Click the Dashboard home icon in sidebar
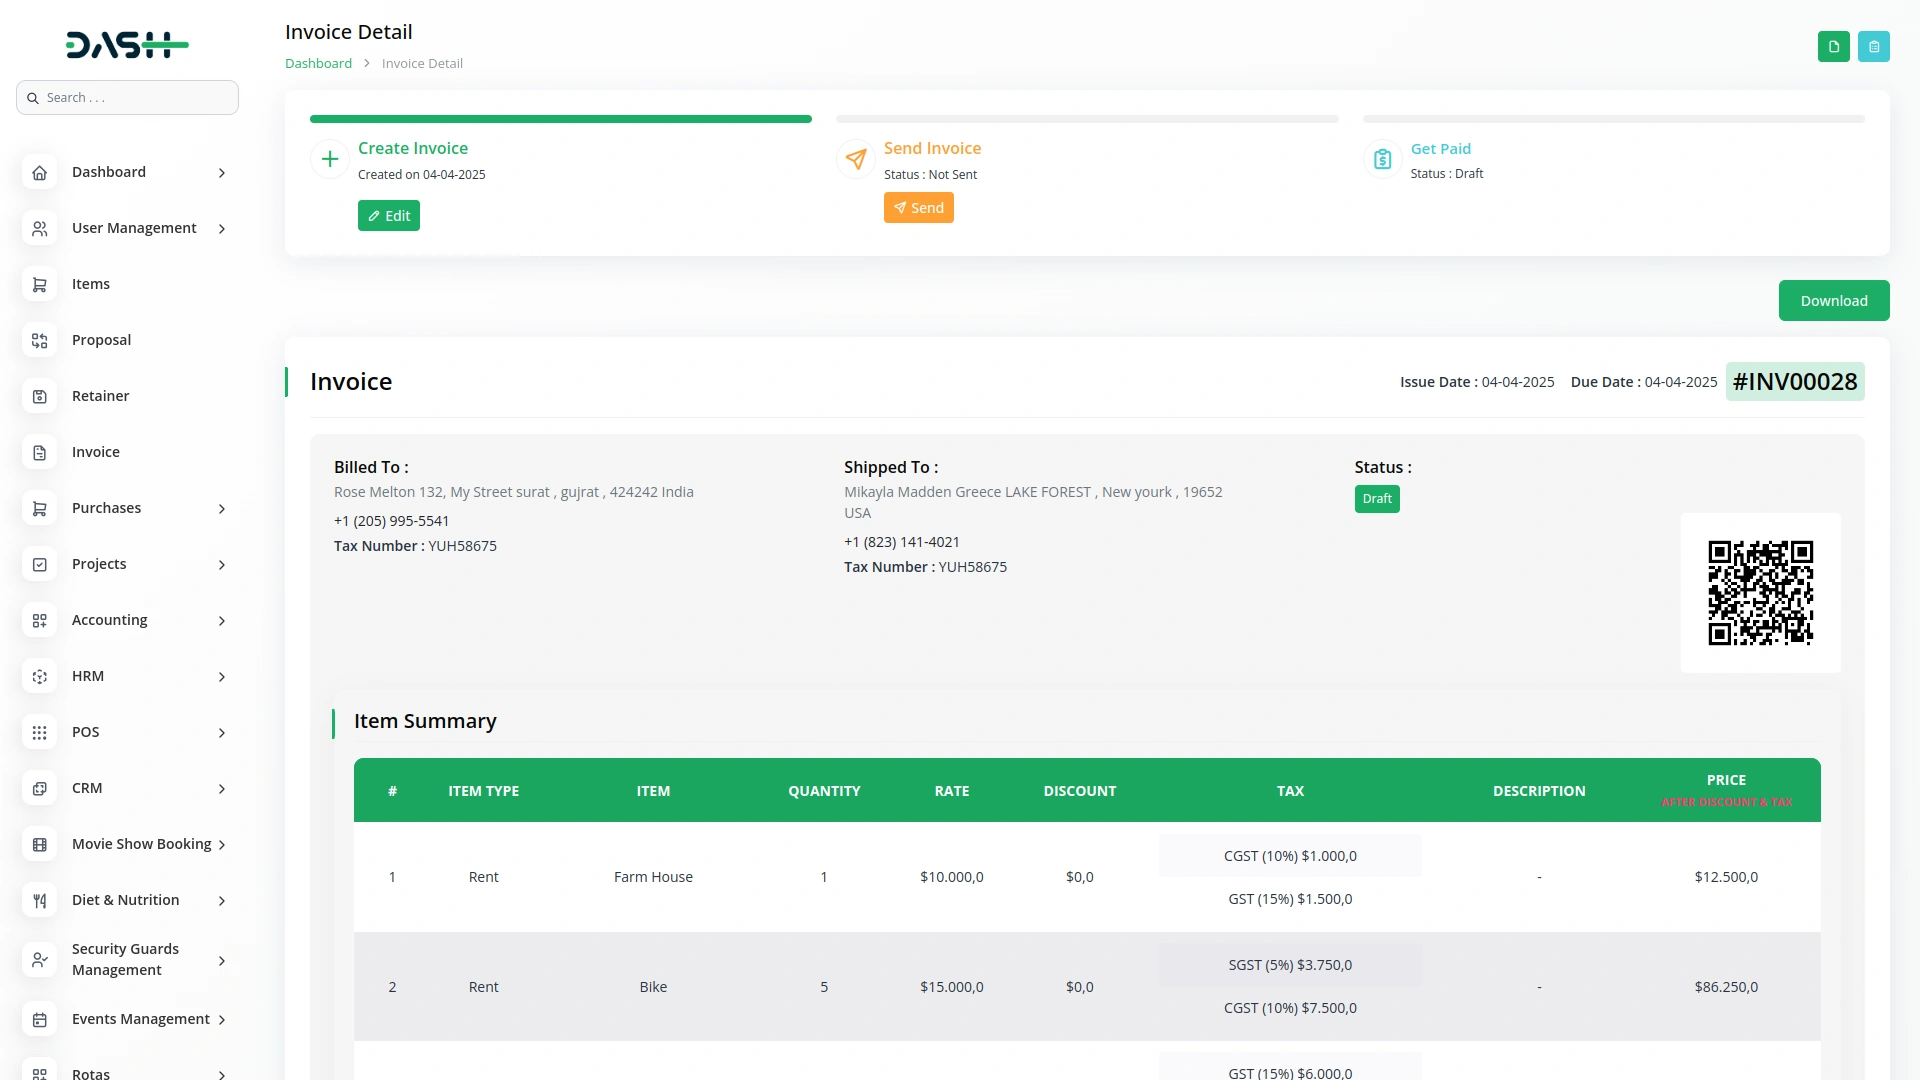 (39, 173)
